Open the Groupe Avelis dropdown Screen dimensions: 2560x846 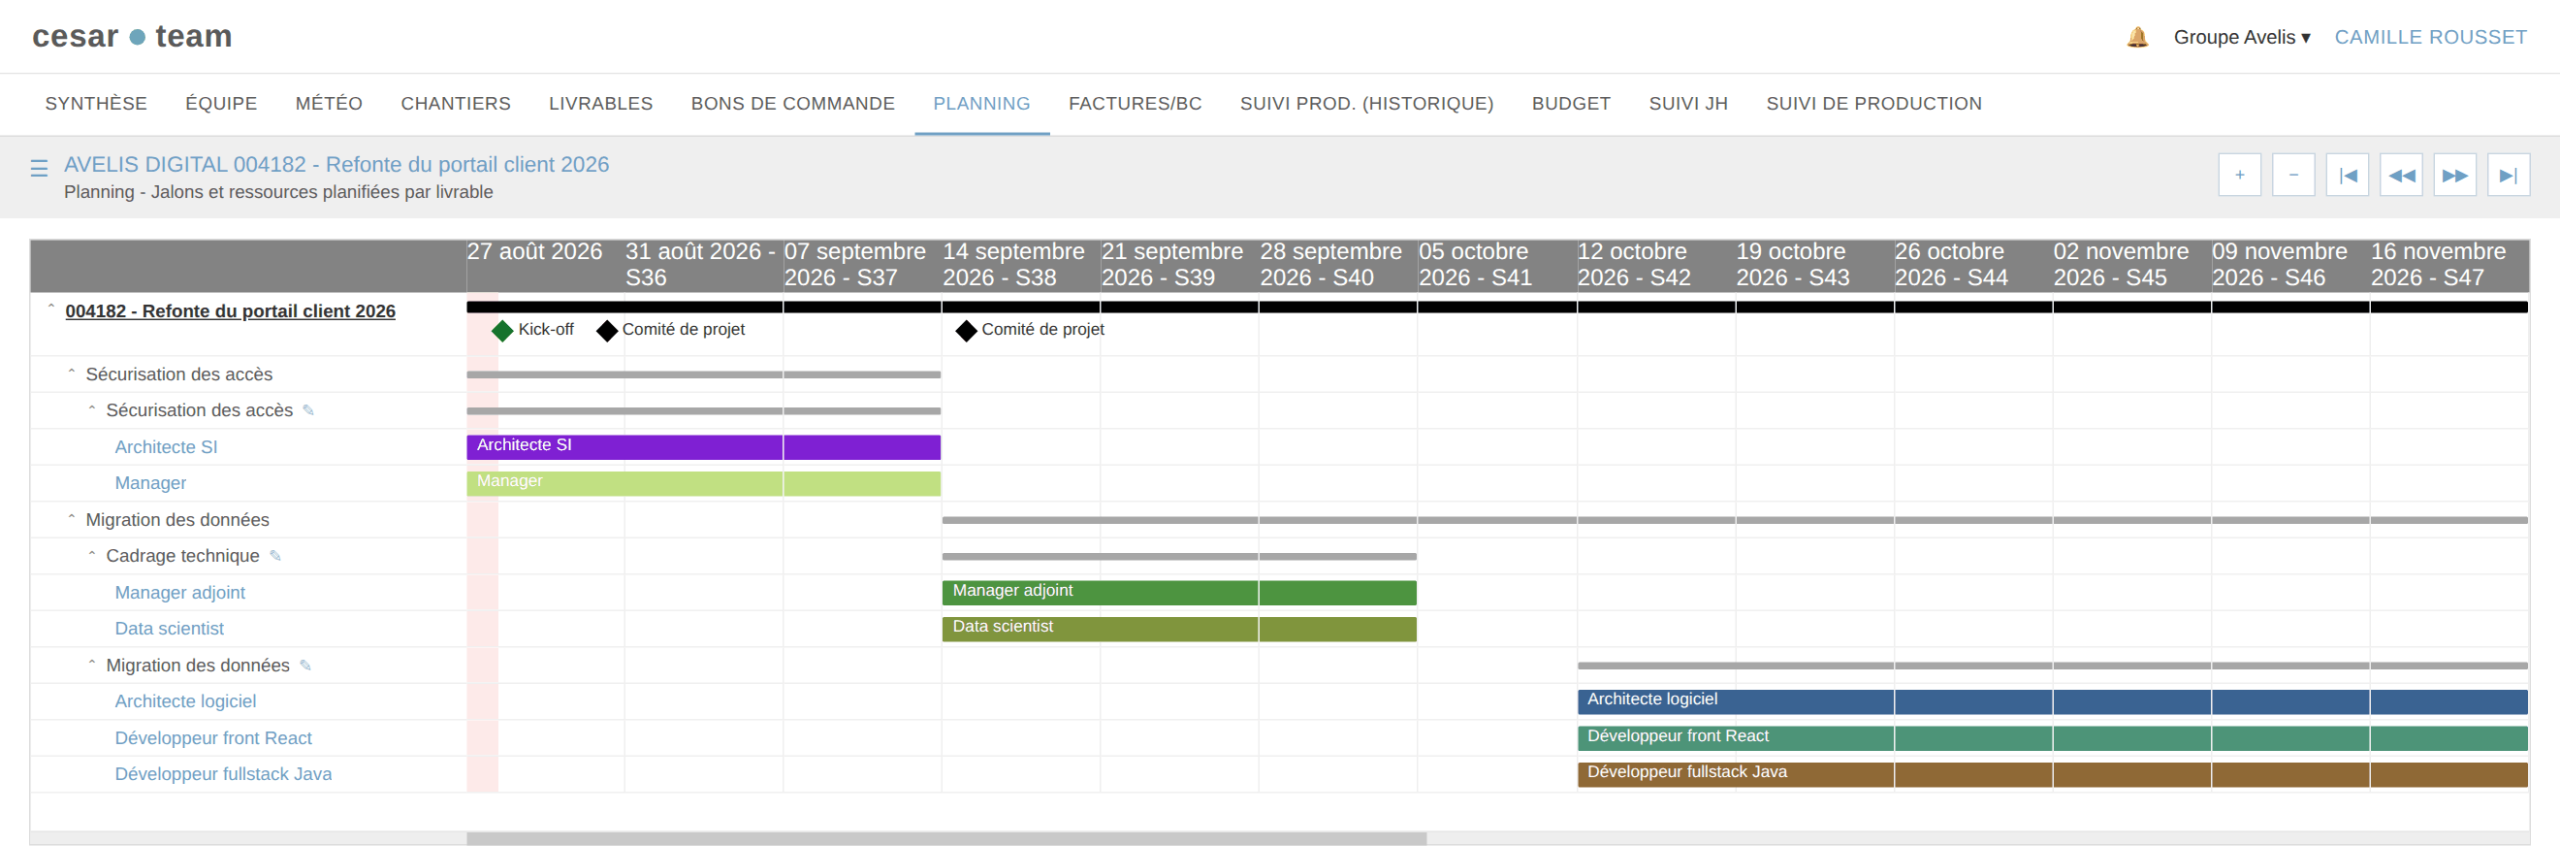coord(2242,37)
